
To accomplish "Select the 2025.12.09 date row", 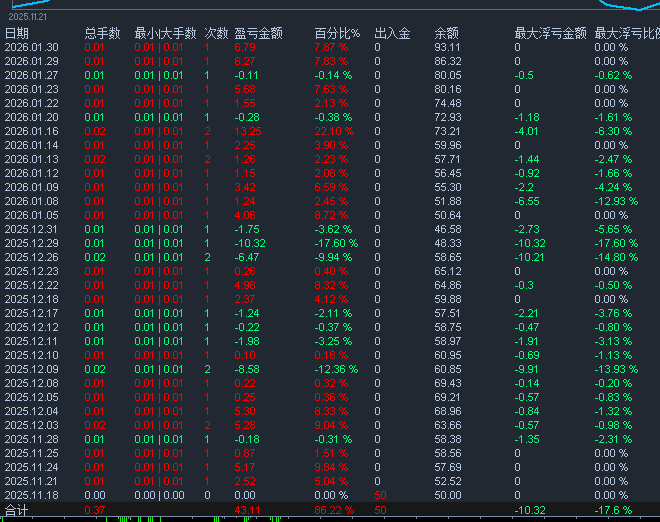I will (x=31, y=369).
